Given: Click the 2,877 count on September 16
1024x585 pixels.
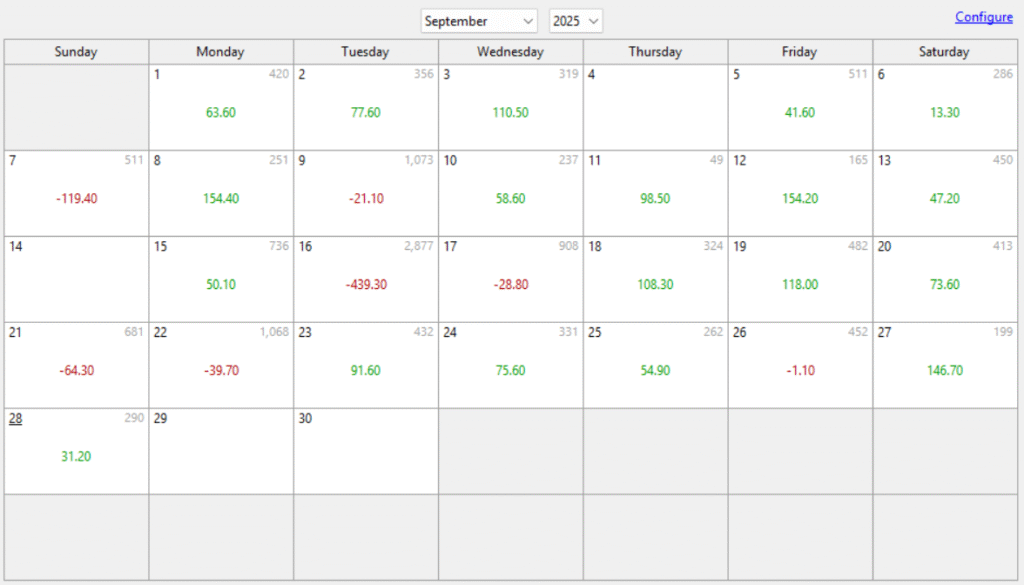Looking at the screenshot, I should [x=418, y=247].
